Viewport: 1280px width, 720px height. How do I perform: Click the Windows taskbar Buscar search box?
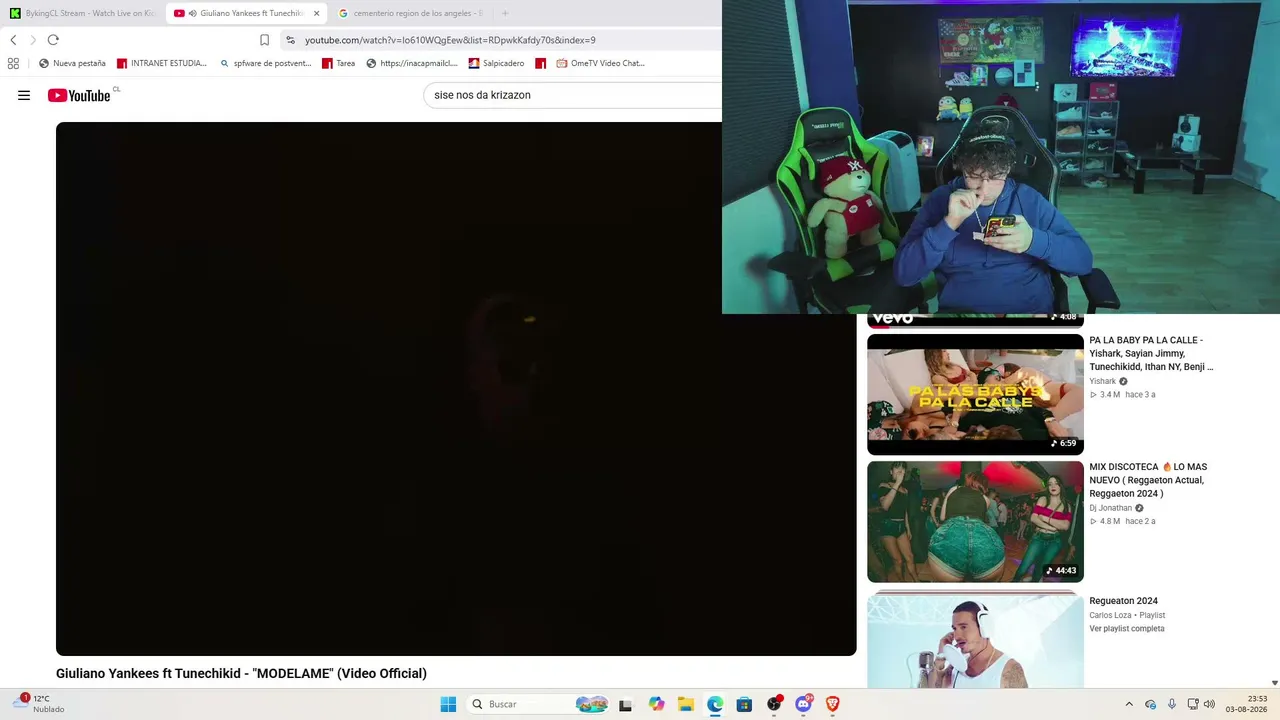538,704
